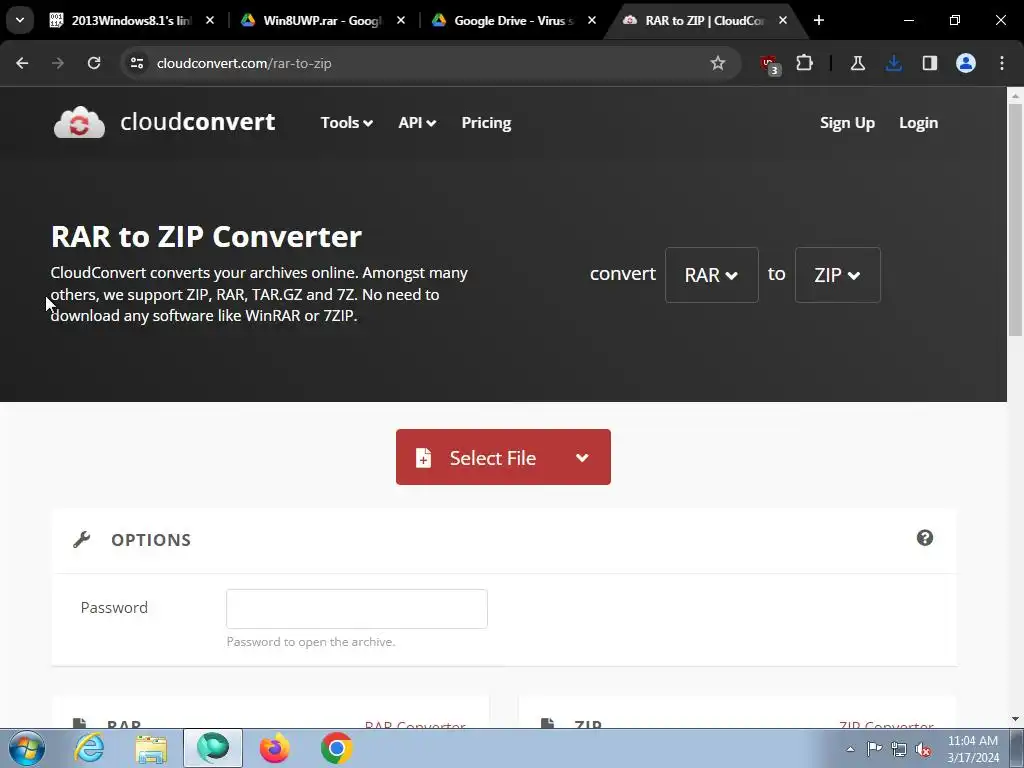Click the CloudConvert cloud logo icon
The width and height of the screenshot is (1024, 768).
[x=79, y=122]
